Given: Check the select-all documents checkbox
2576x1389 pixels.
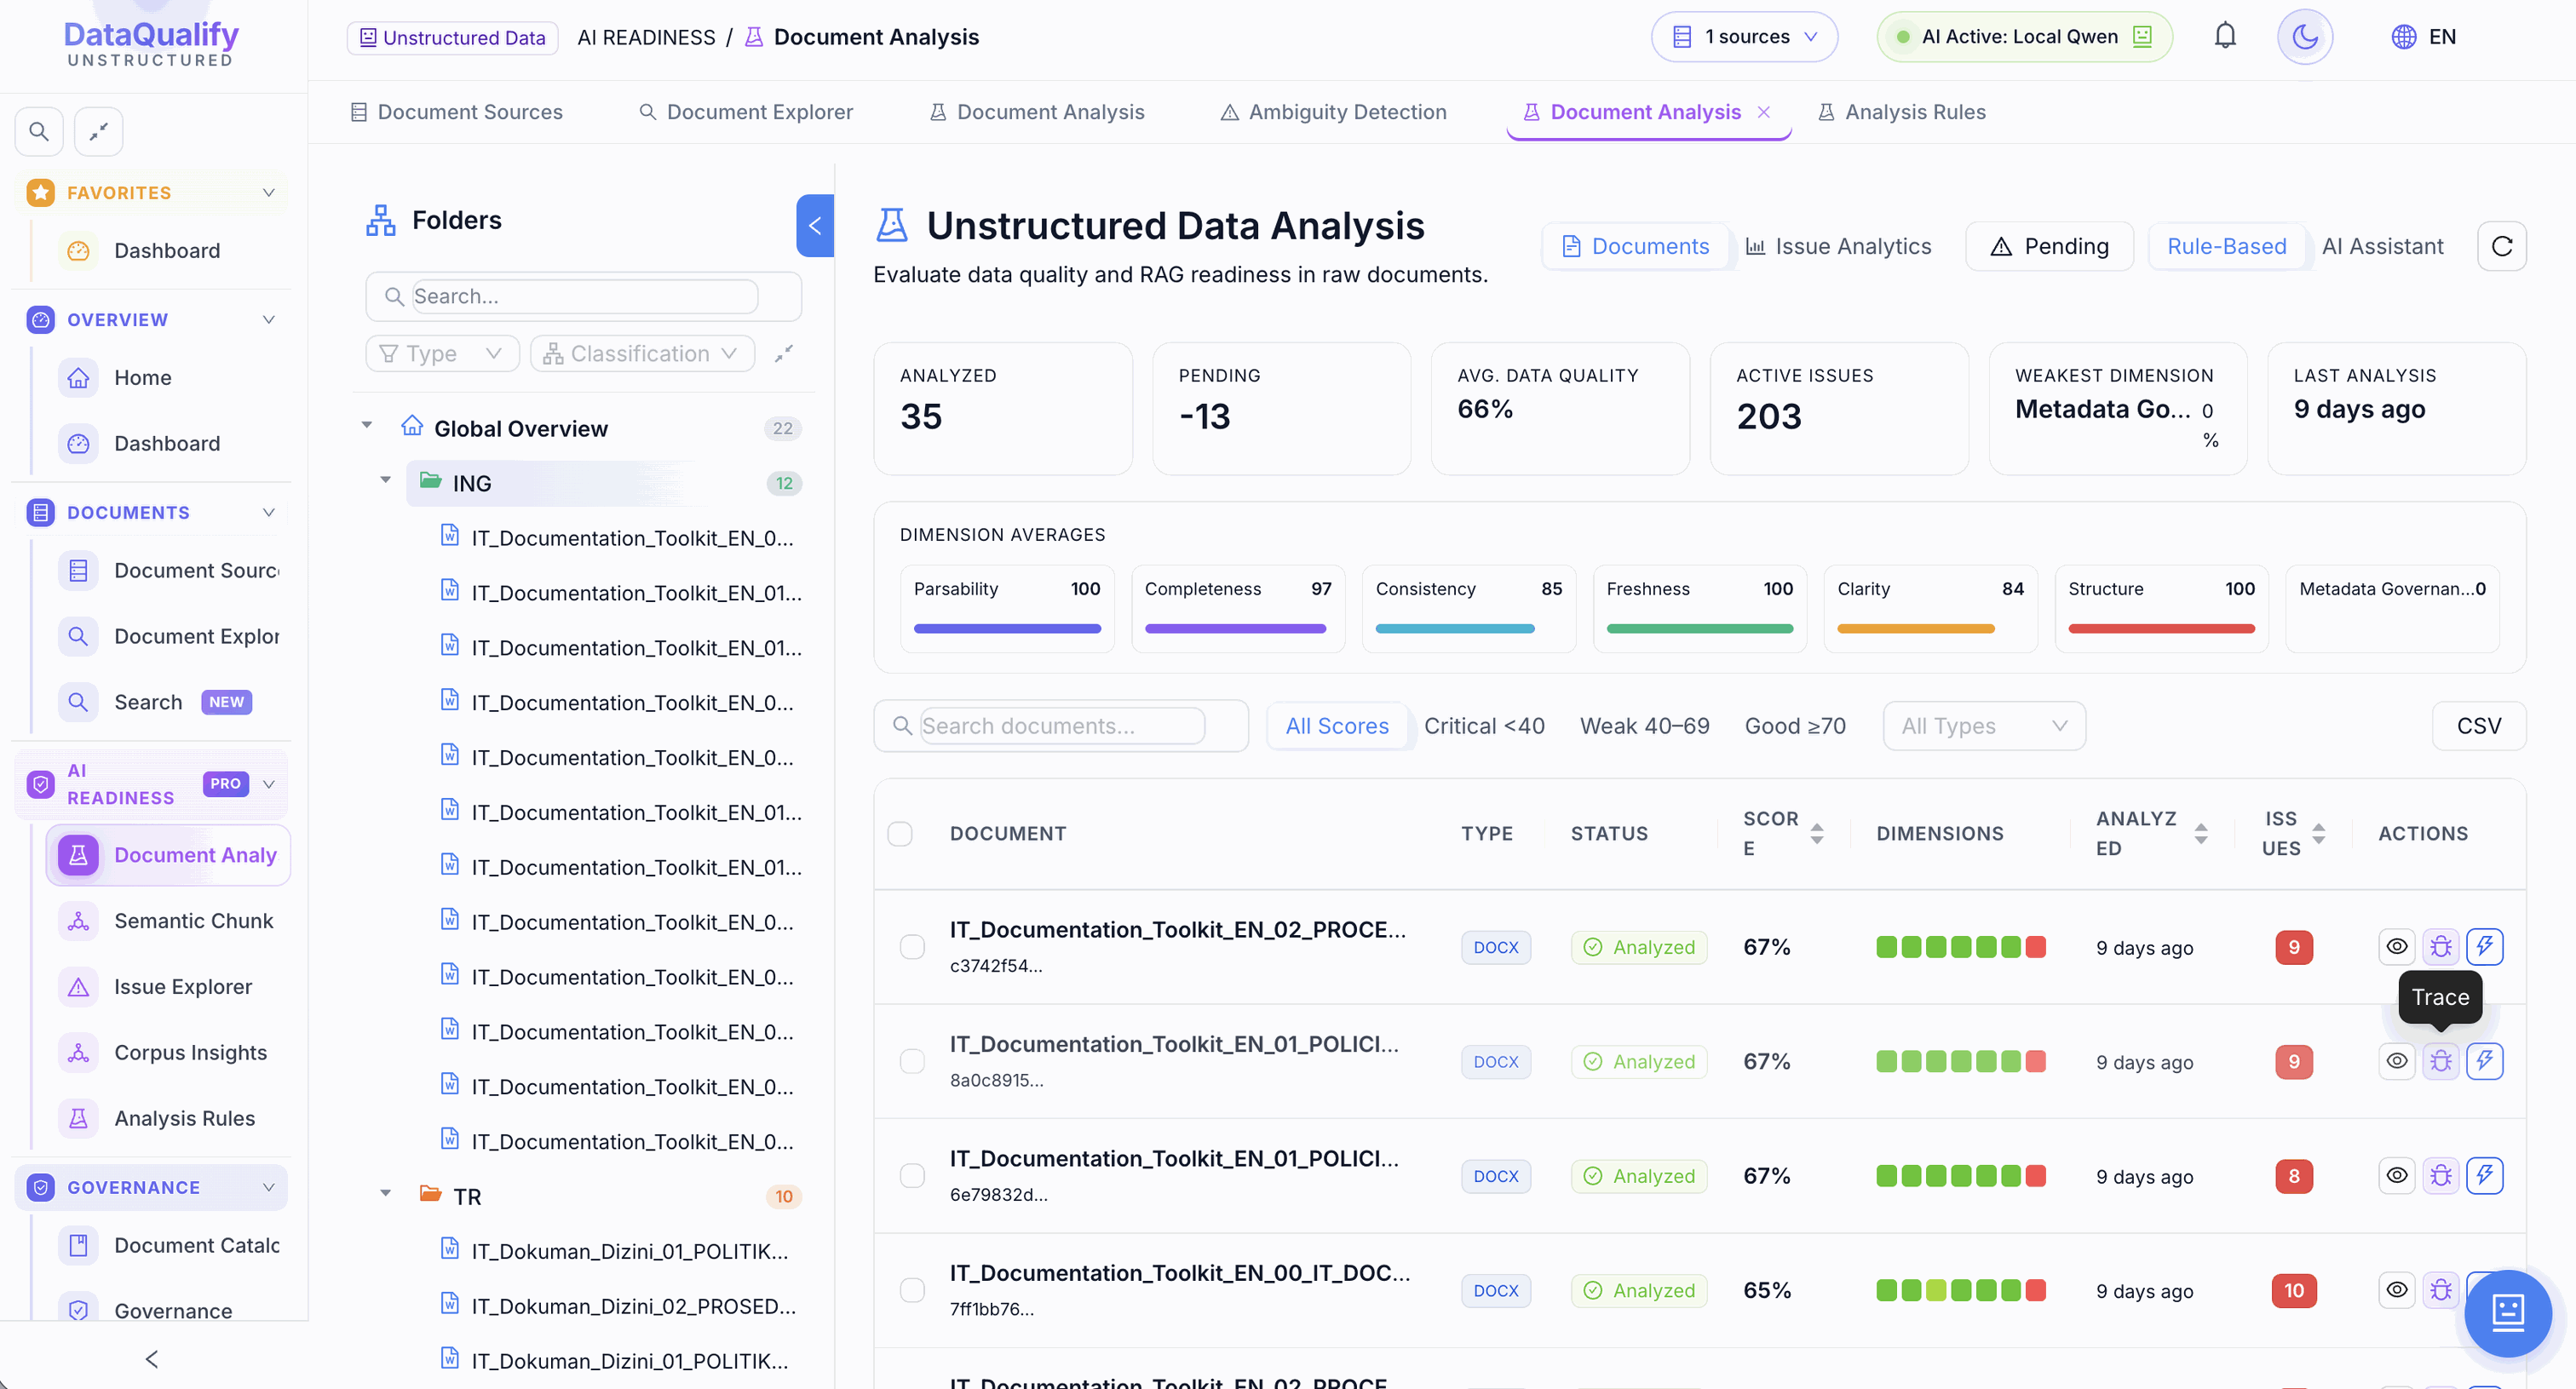Looking at the screenshot, I should coord(900,833).
